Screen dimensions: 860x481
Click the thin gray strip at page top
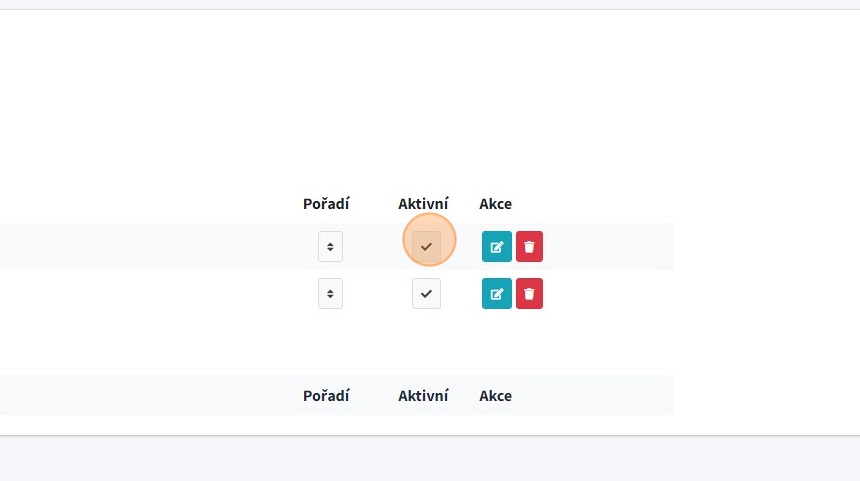pyautogui.click(x=430, y=4)
